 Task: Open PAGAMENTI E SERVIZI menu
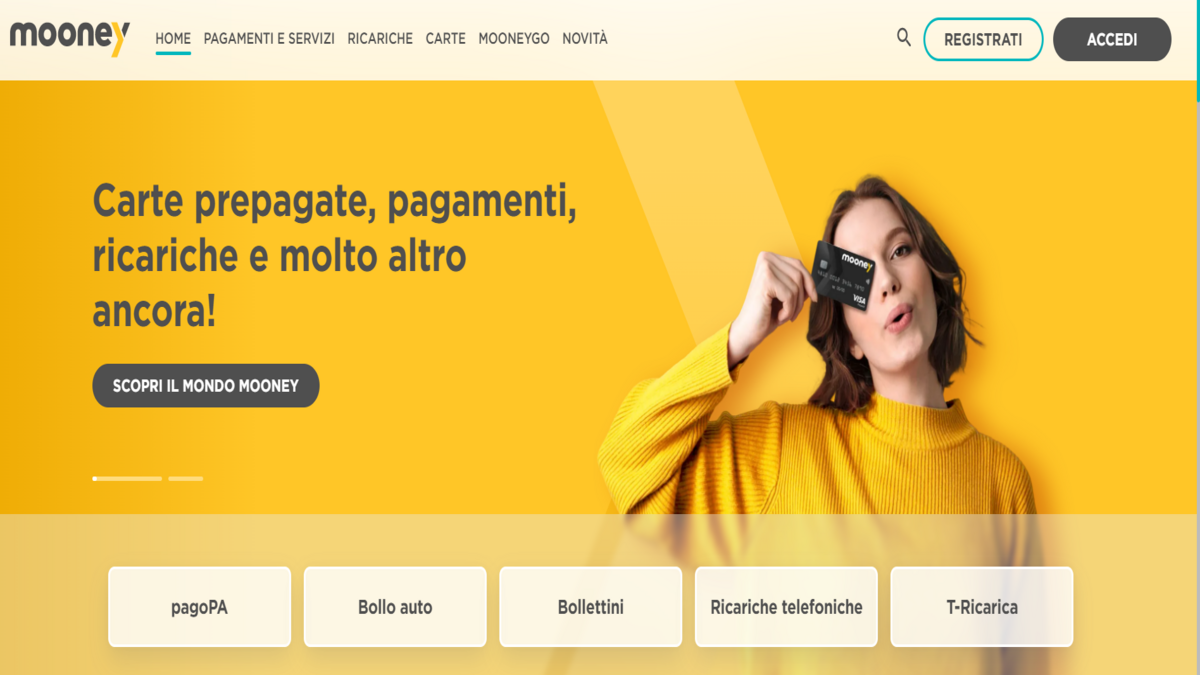269,39
